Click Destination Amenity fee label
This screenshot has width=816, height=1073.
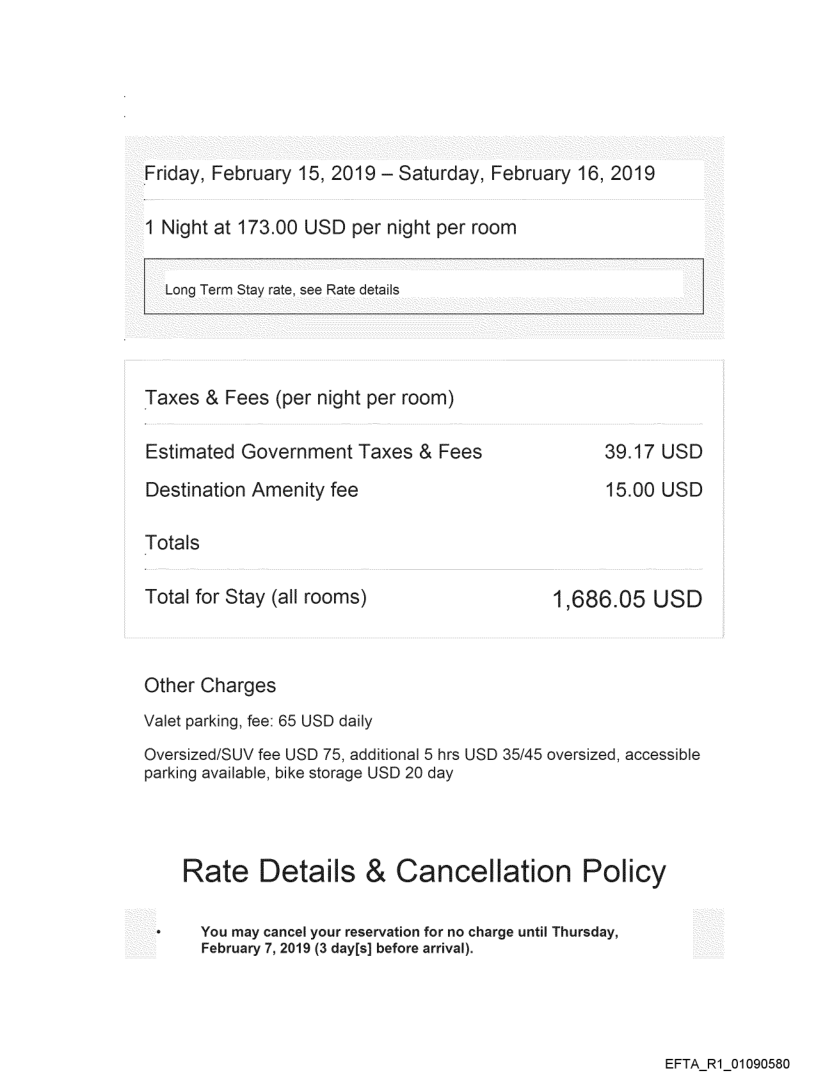[x=251, y=491]
